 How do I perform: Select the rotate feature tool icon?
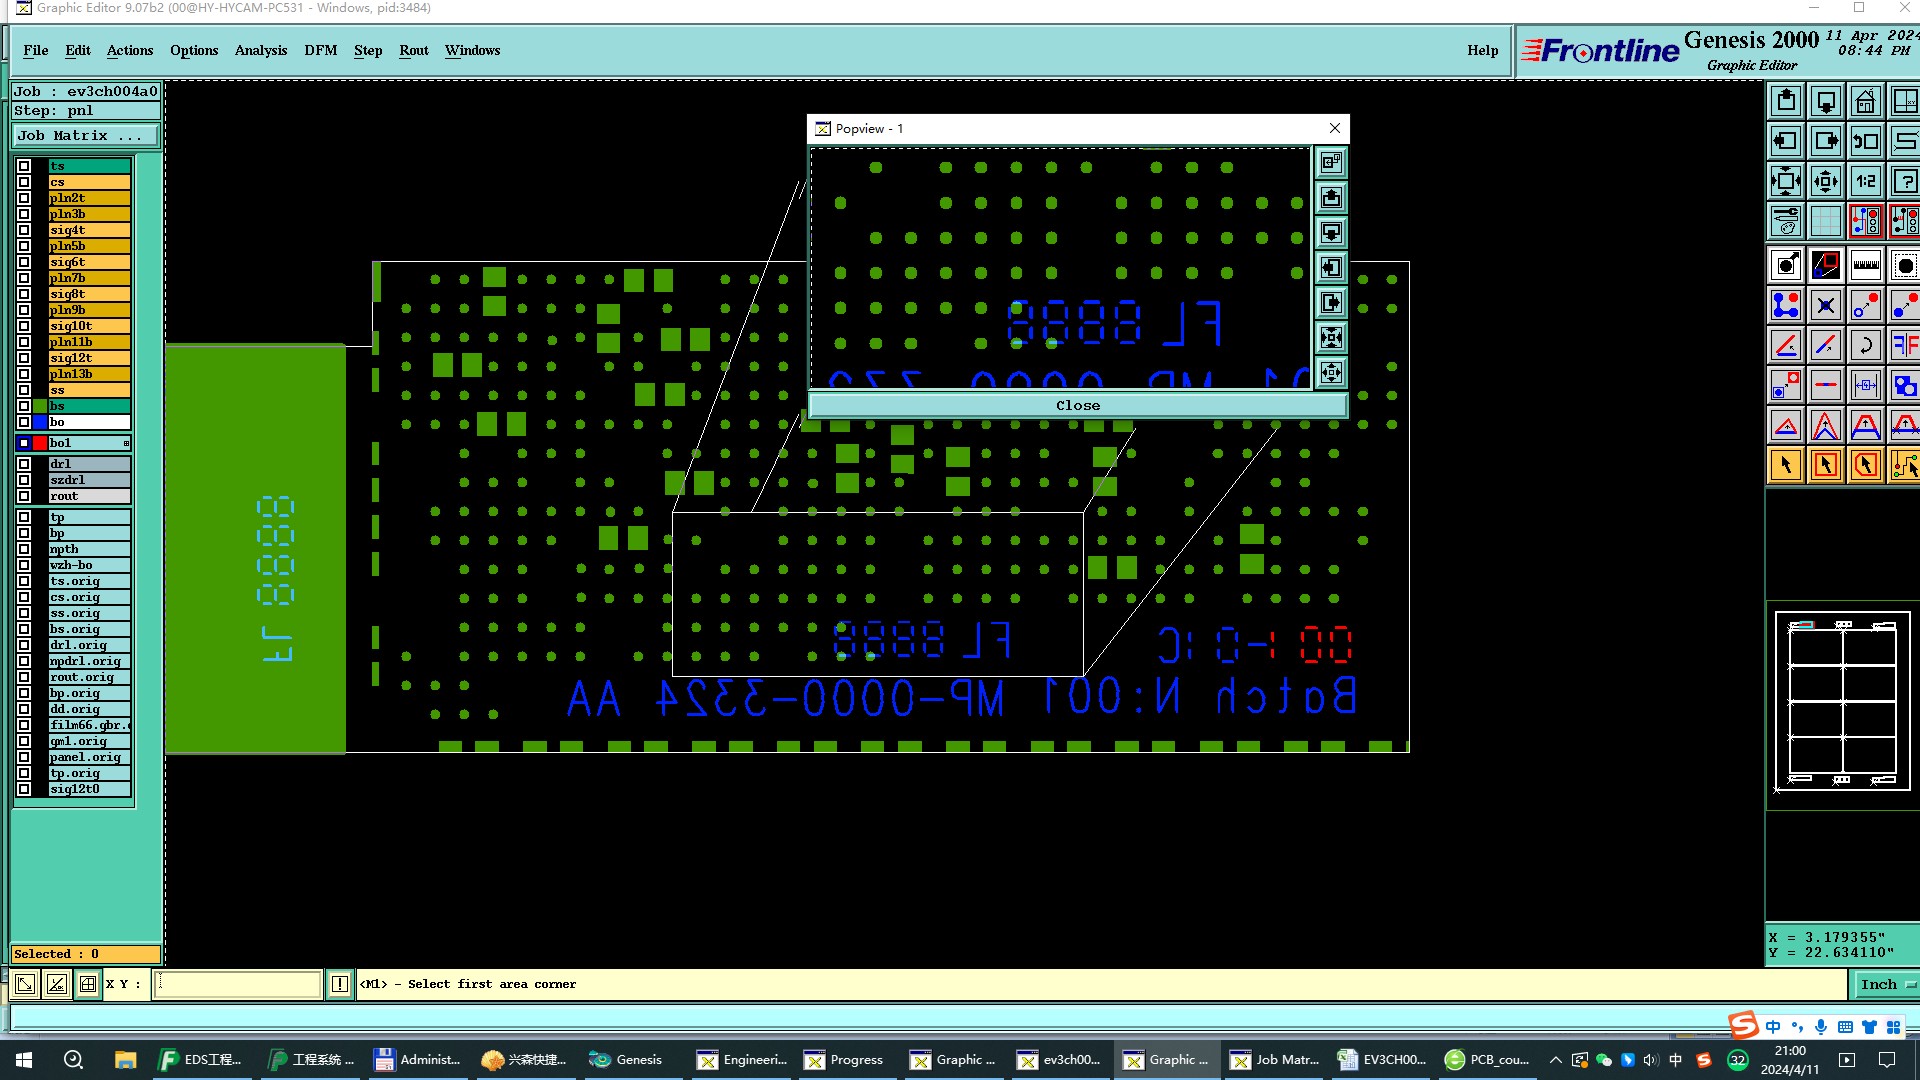coord(1865,346)
